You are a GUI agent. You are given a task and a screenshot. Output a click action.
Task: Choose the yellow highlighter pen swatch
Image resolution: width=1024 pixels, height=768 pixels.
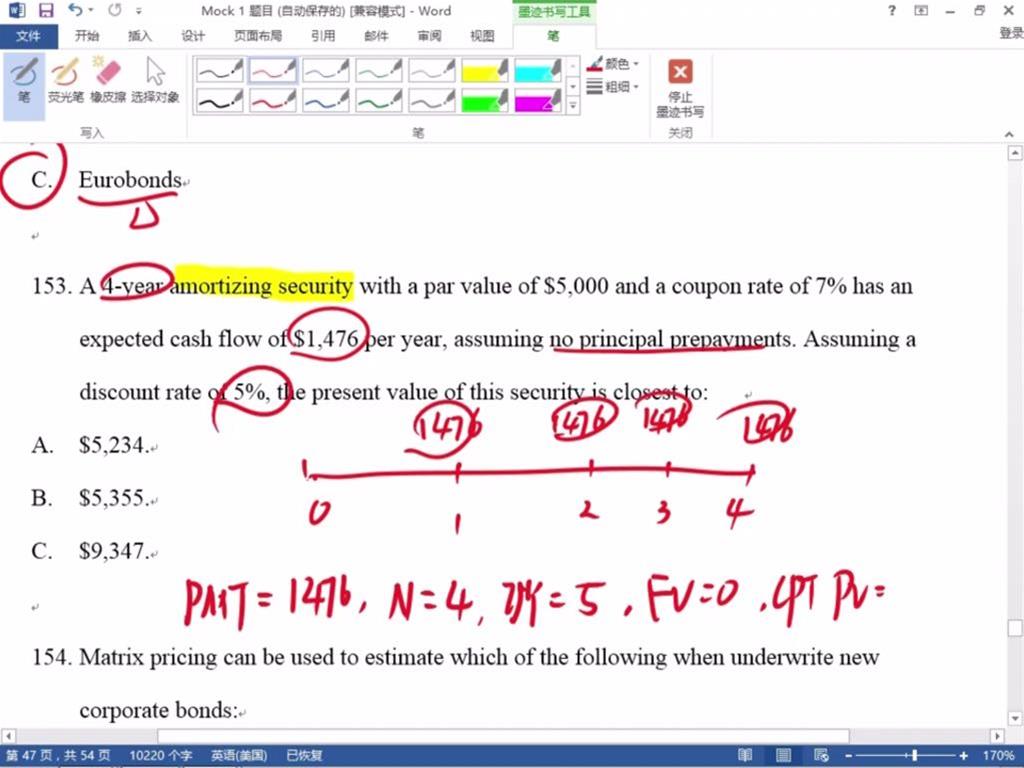pyautogui.click(x=484, y=70)
